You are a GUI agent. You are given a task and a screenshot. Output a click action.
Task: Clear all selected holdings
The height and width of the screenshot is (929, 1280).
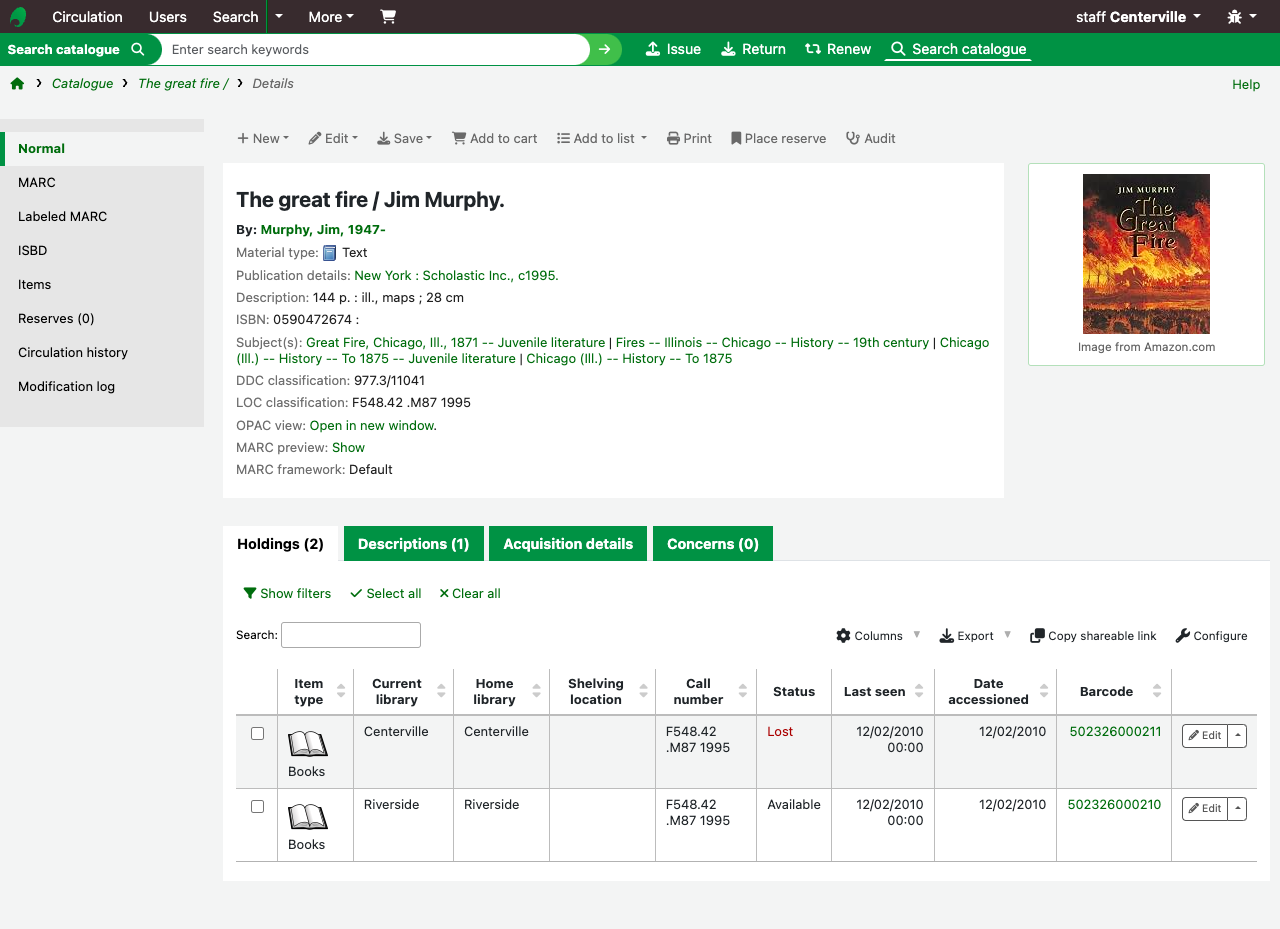click(x=470, y=593)
